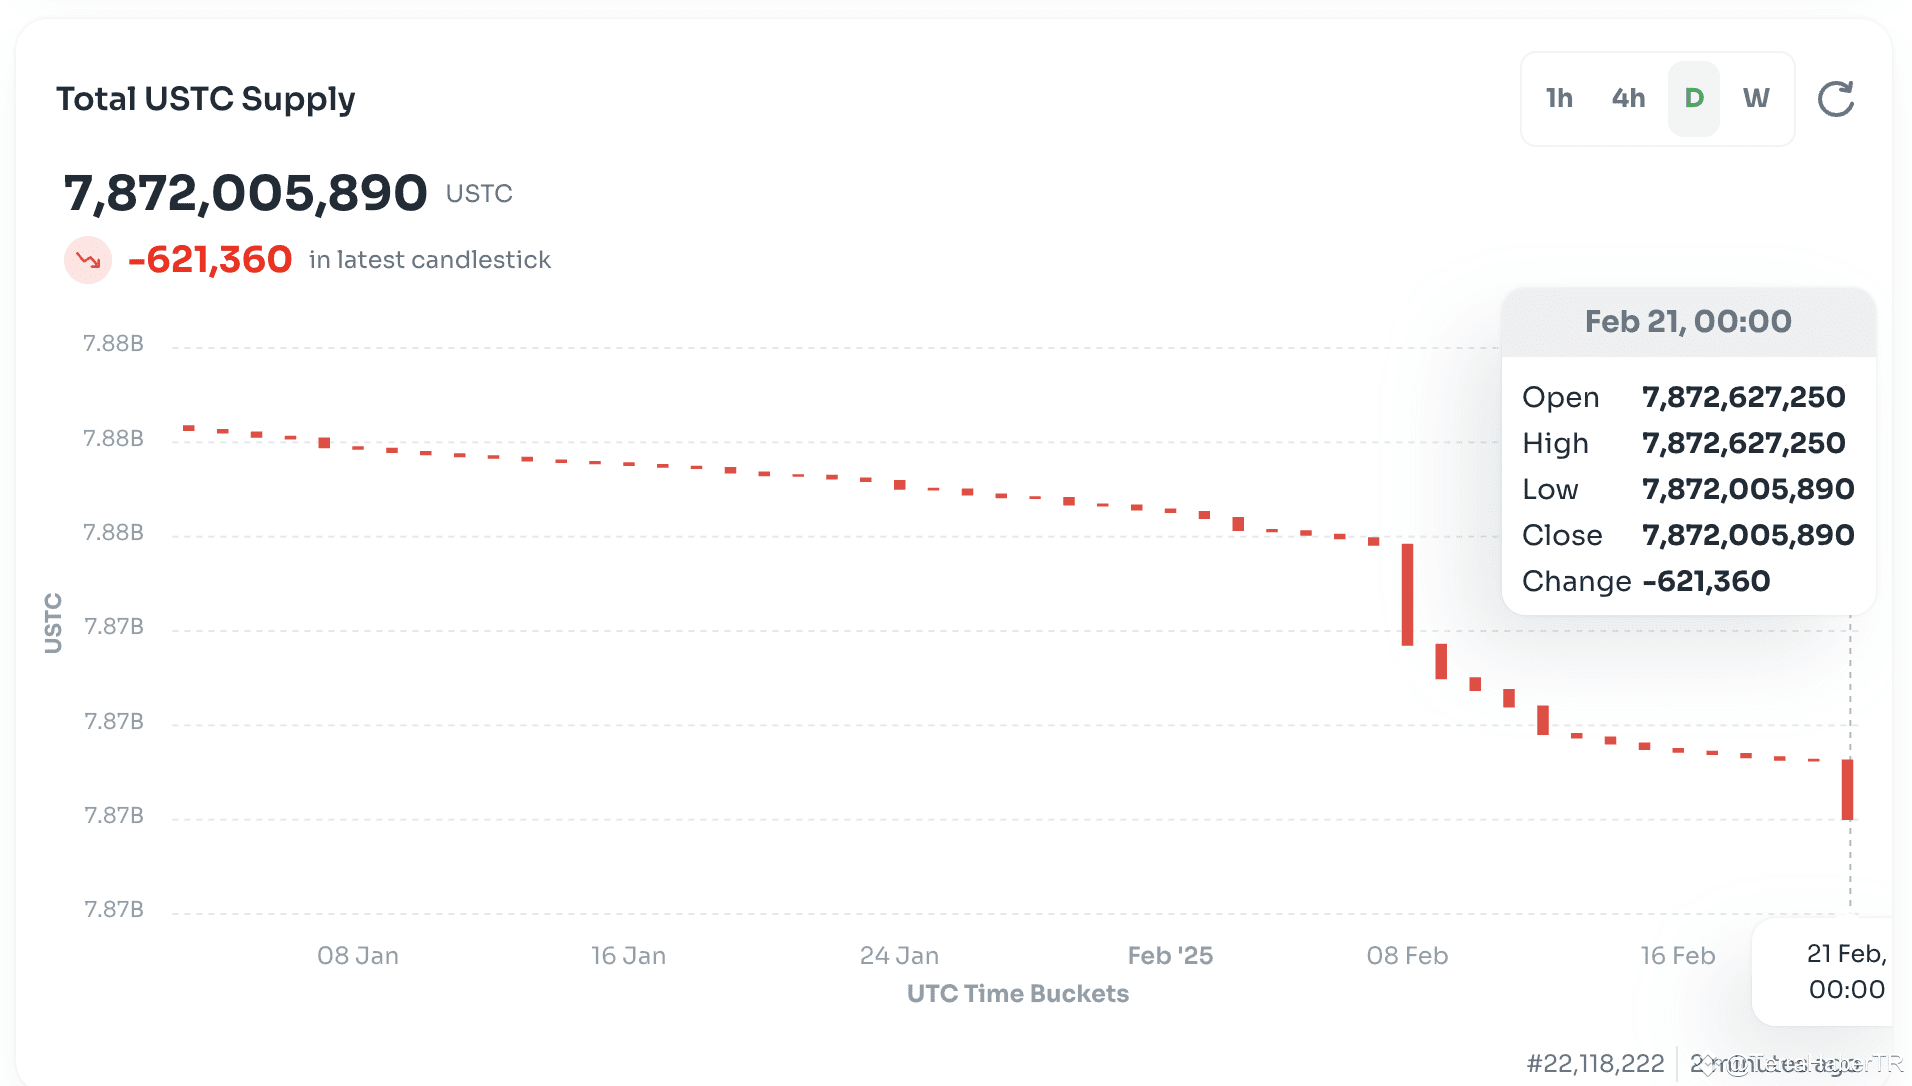Activate the W weekly timeframe

[x=1757, y=98]
